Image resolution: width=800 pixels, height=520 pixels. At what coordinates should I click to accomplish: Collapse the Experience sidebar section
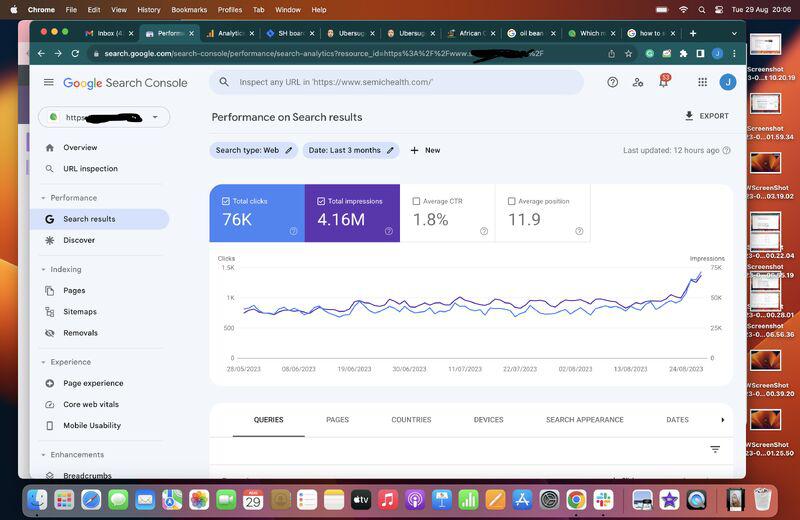(x=44, y=362)
